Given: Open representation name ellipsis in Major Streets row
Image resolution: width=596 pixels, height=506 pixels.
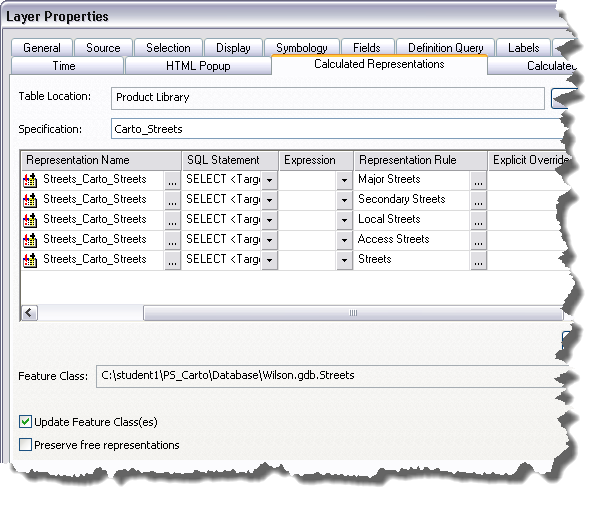Looking at the screenshot, I should (172, 181).
